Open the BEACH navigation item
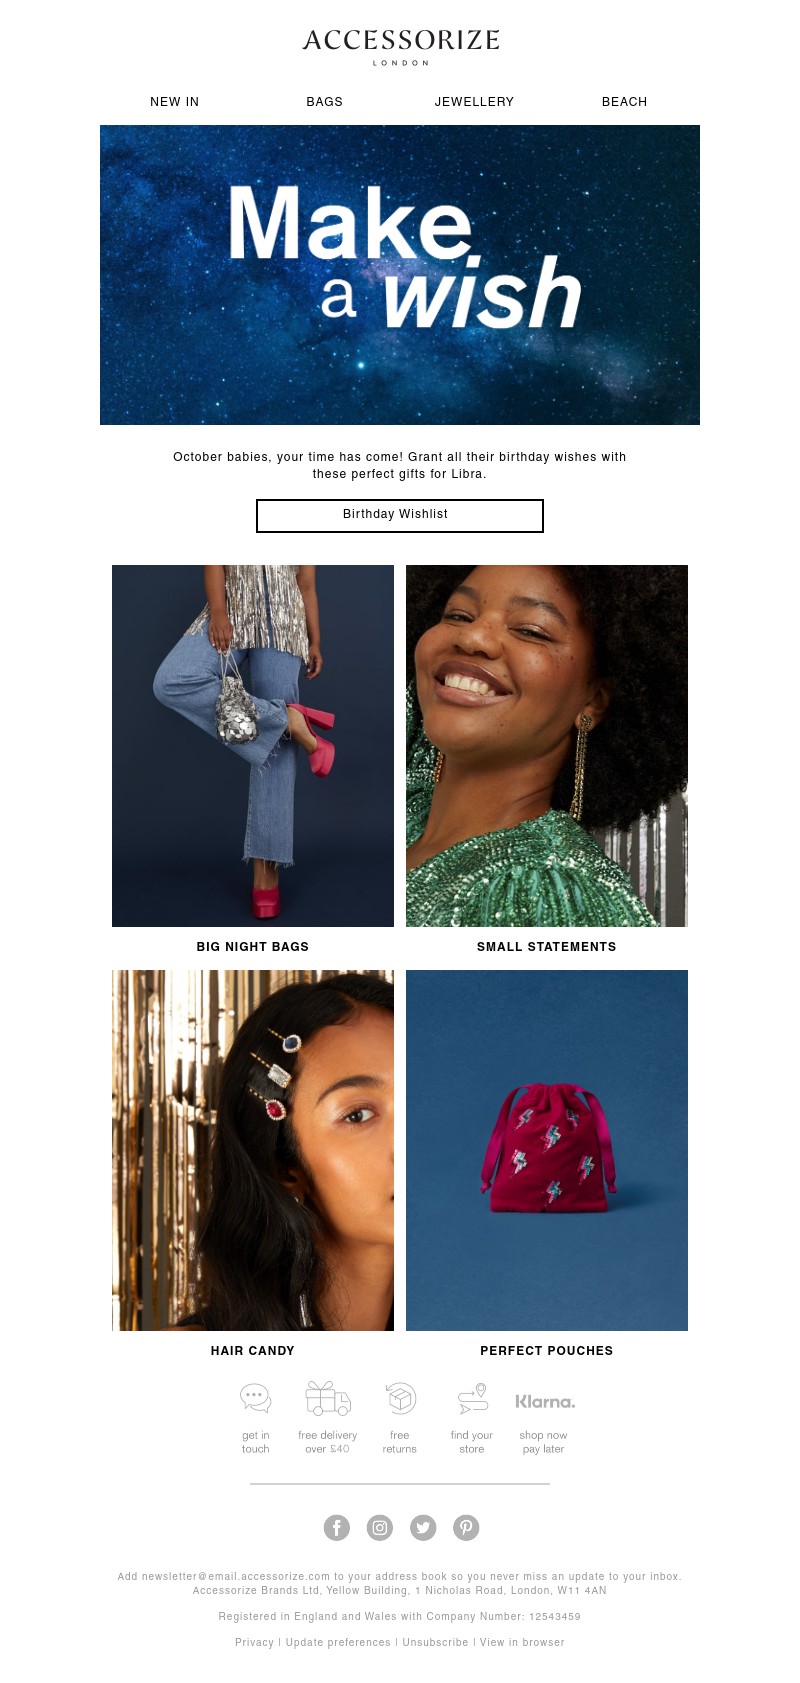The height and width of the screenshot is (1683, 800). 625,102
